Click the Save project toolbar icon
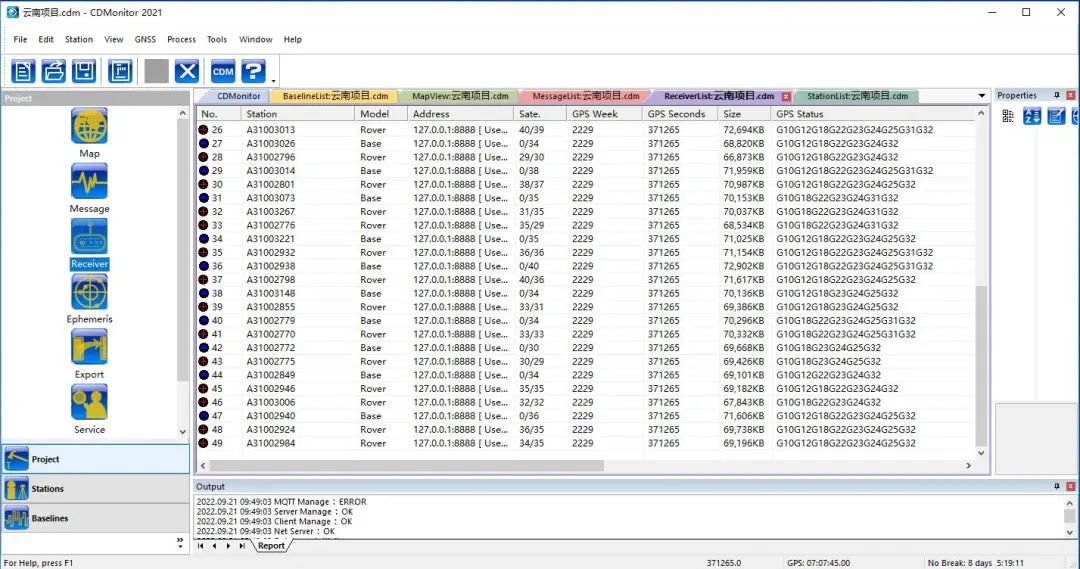This screenshot has height=569, width=1080. point(84,71)
